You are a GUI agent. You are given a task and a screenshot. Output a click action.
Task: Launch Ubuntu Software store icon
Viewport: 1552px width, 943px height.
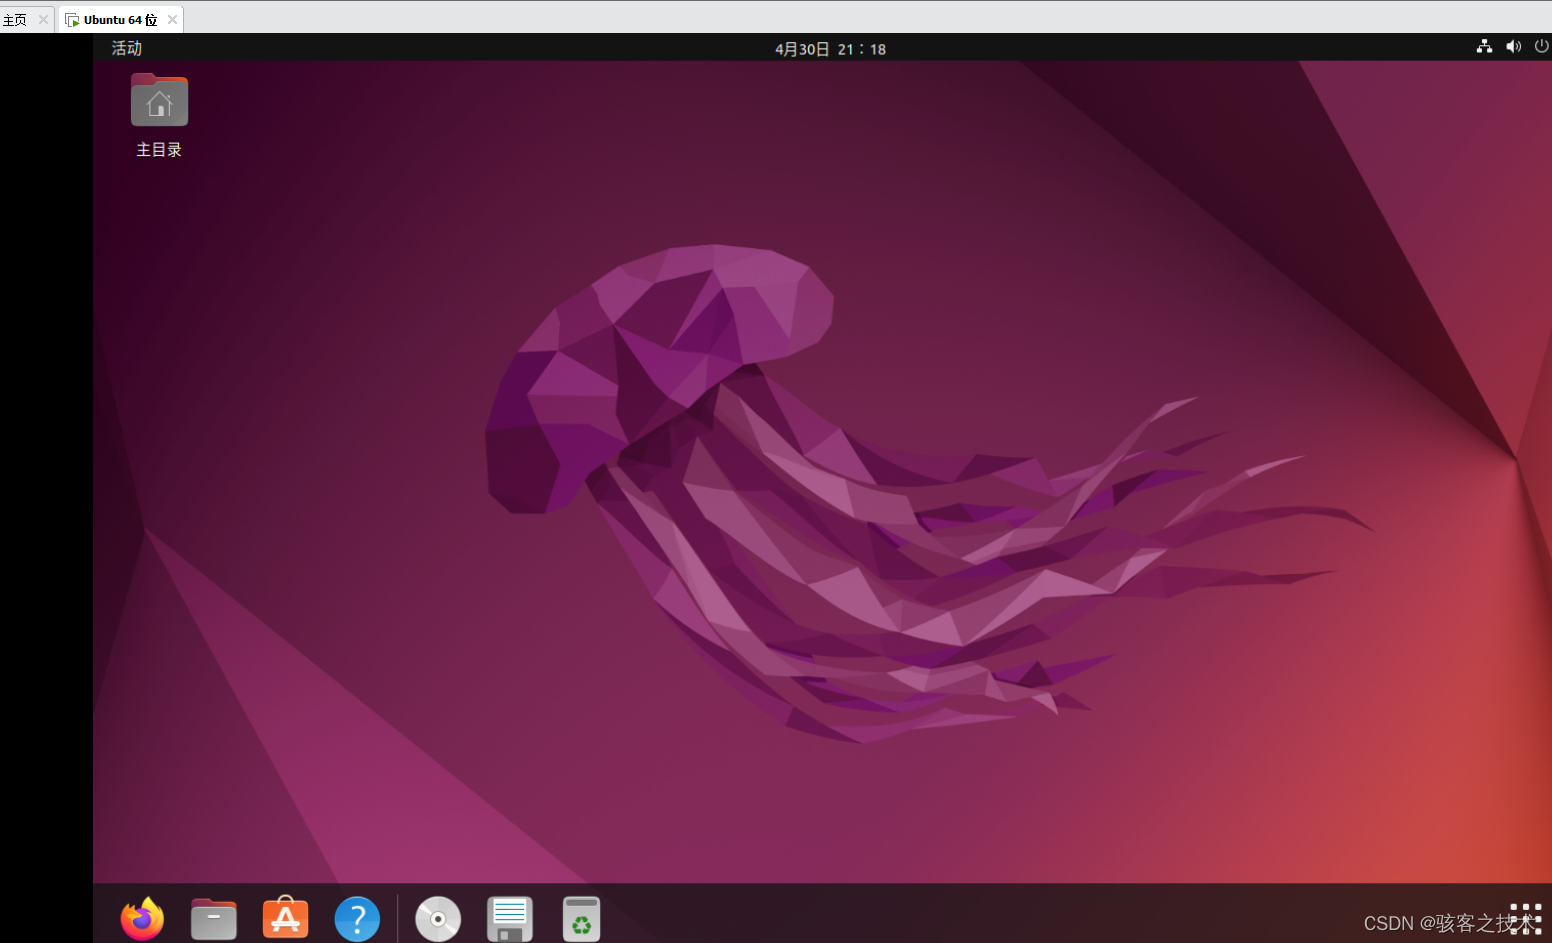286,918
